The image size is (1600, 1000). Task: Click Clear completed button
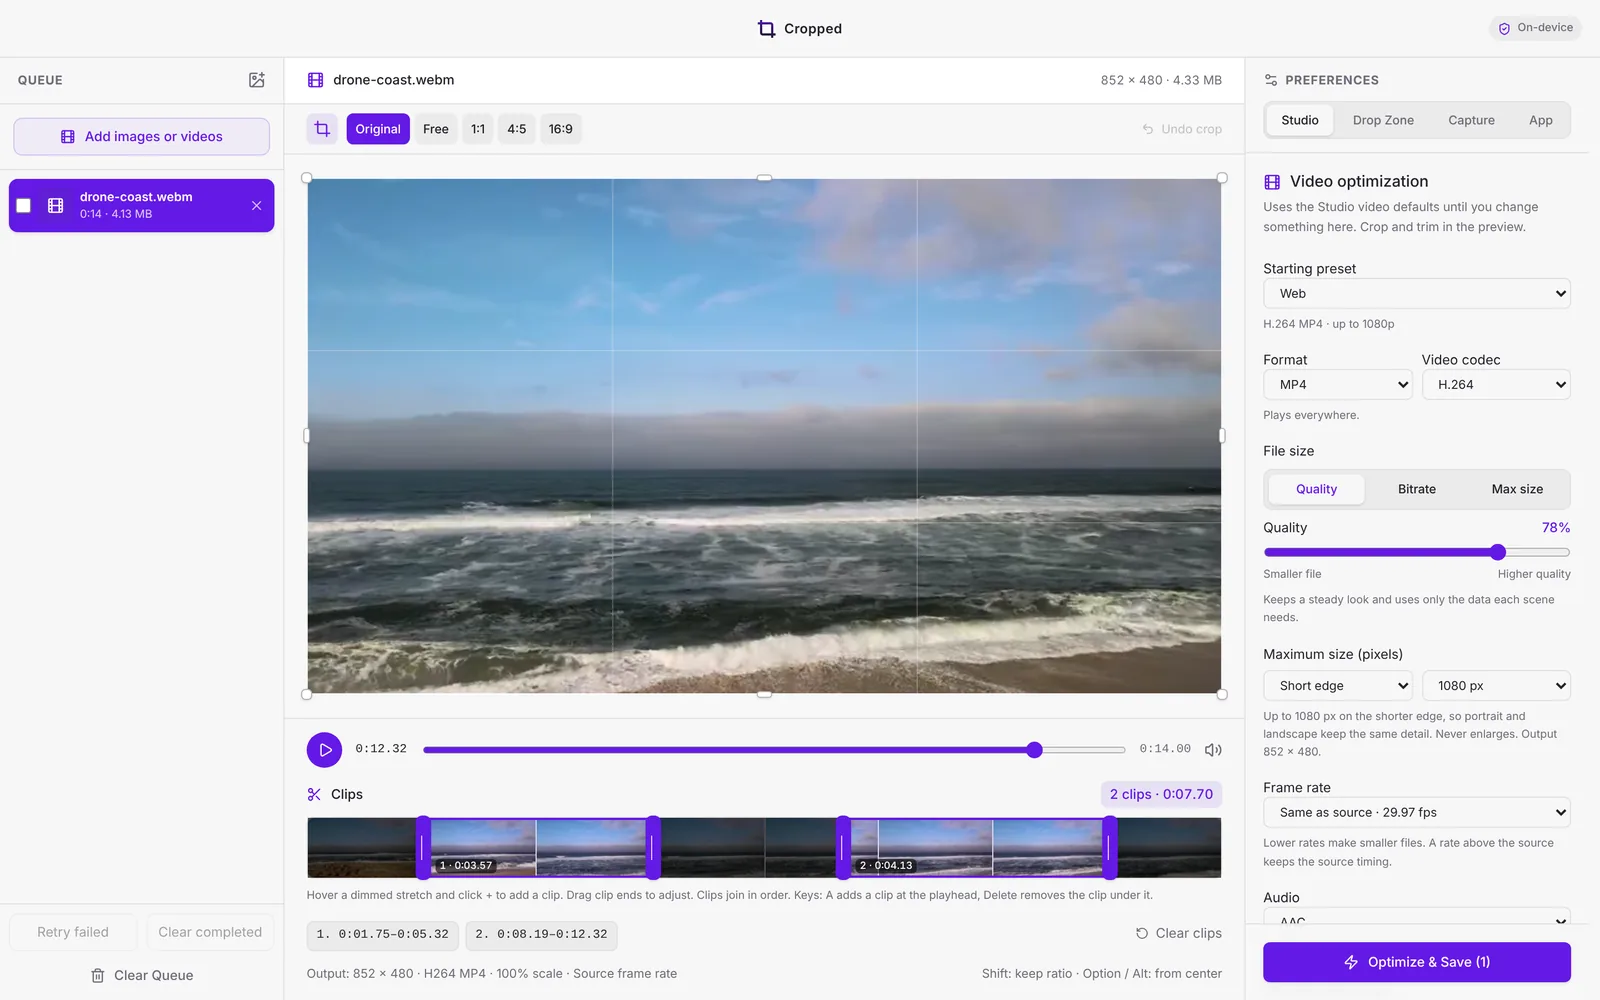point(210,932)
